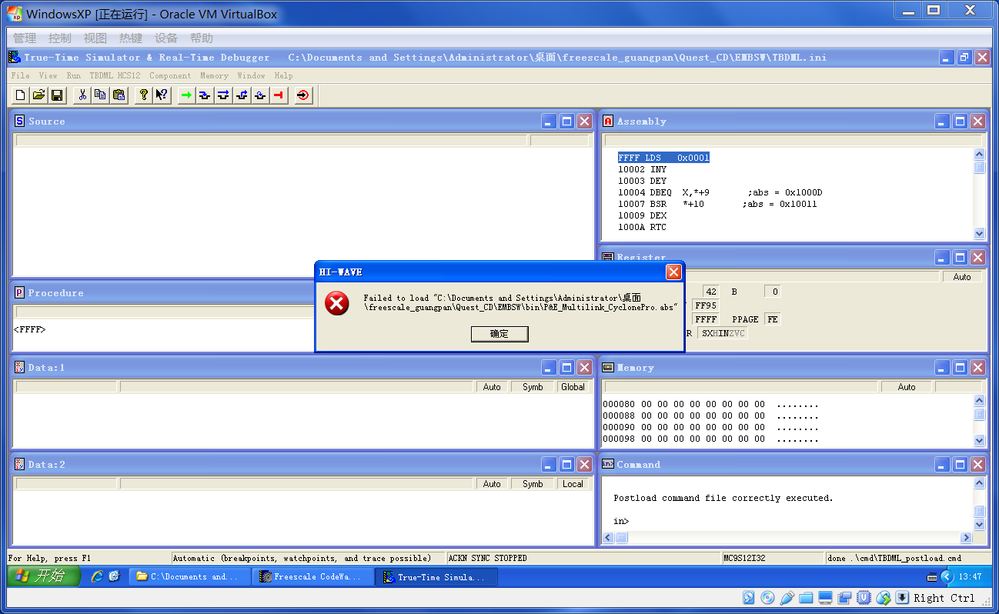Click the PPAGE register value FE
This screenshot has height=614, width=999.
pos(772,319)
